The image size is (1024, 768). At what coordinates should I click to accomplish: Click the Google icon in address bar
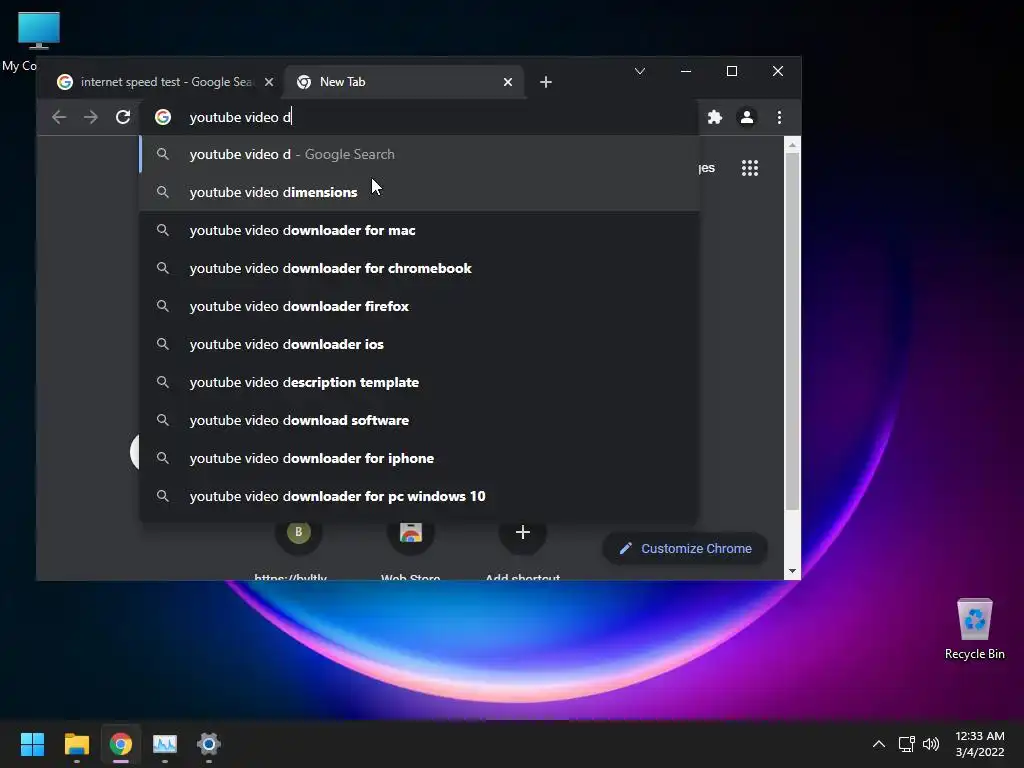163,117
